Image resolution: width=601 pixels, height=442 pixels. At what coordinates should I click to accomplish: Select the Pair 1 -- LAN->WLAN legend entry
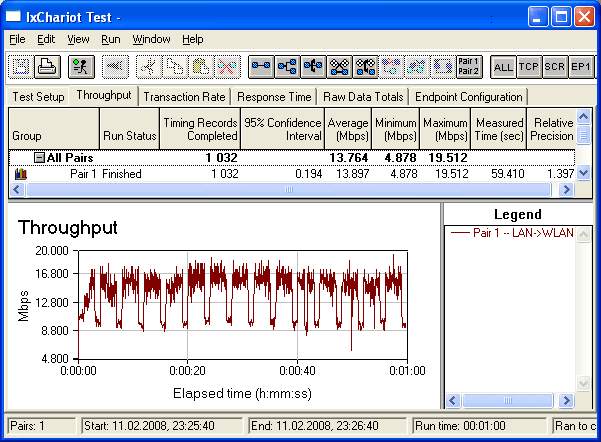(512, 233)
